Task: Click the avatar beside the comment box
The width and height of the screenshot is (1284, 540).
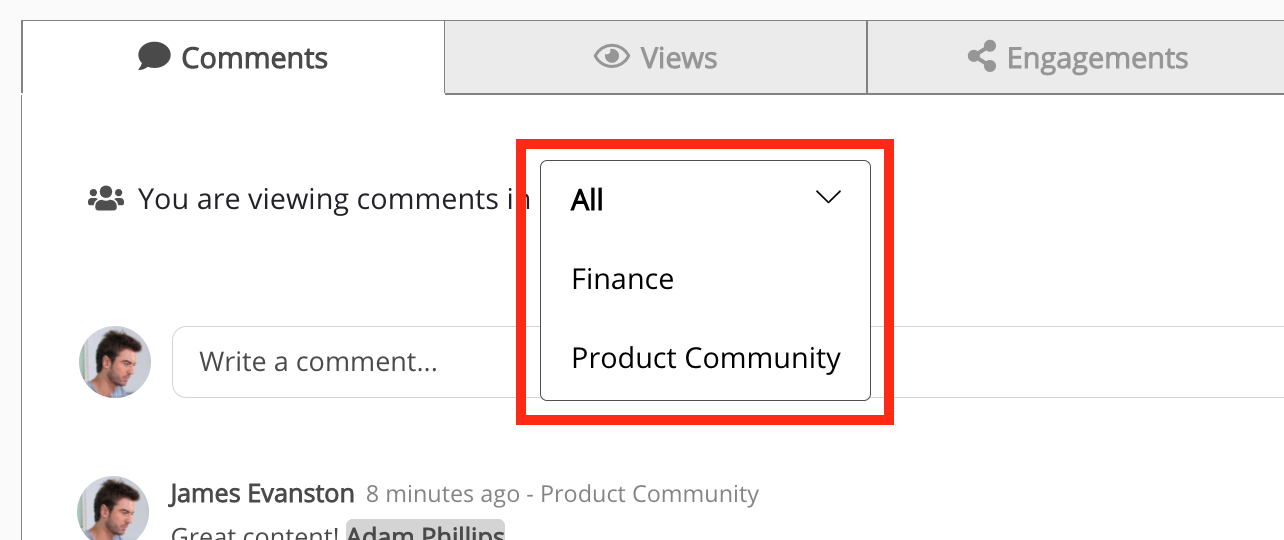Action: [x=115, y=362]
